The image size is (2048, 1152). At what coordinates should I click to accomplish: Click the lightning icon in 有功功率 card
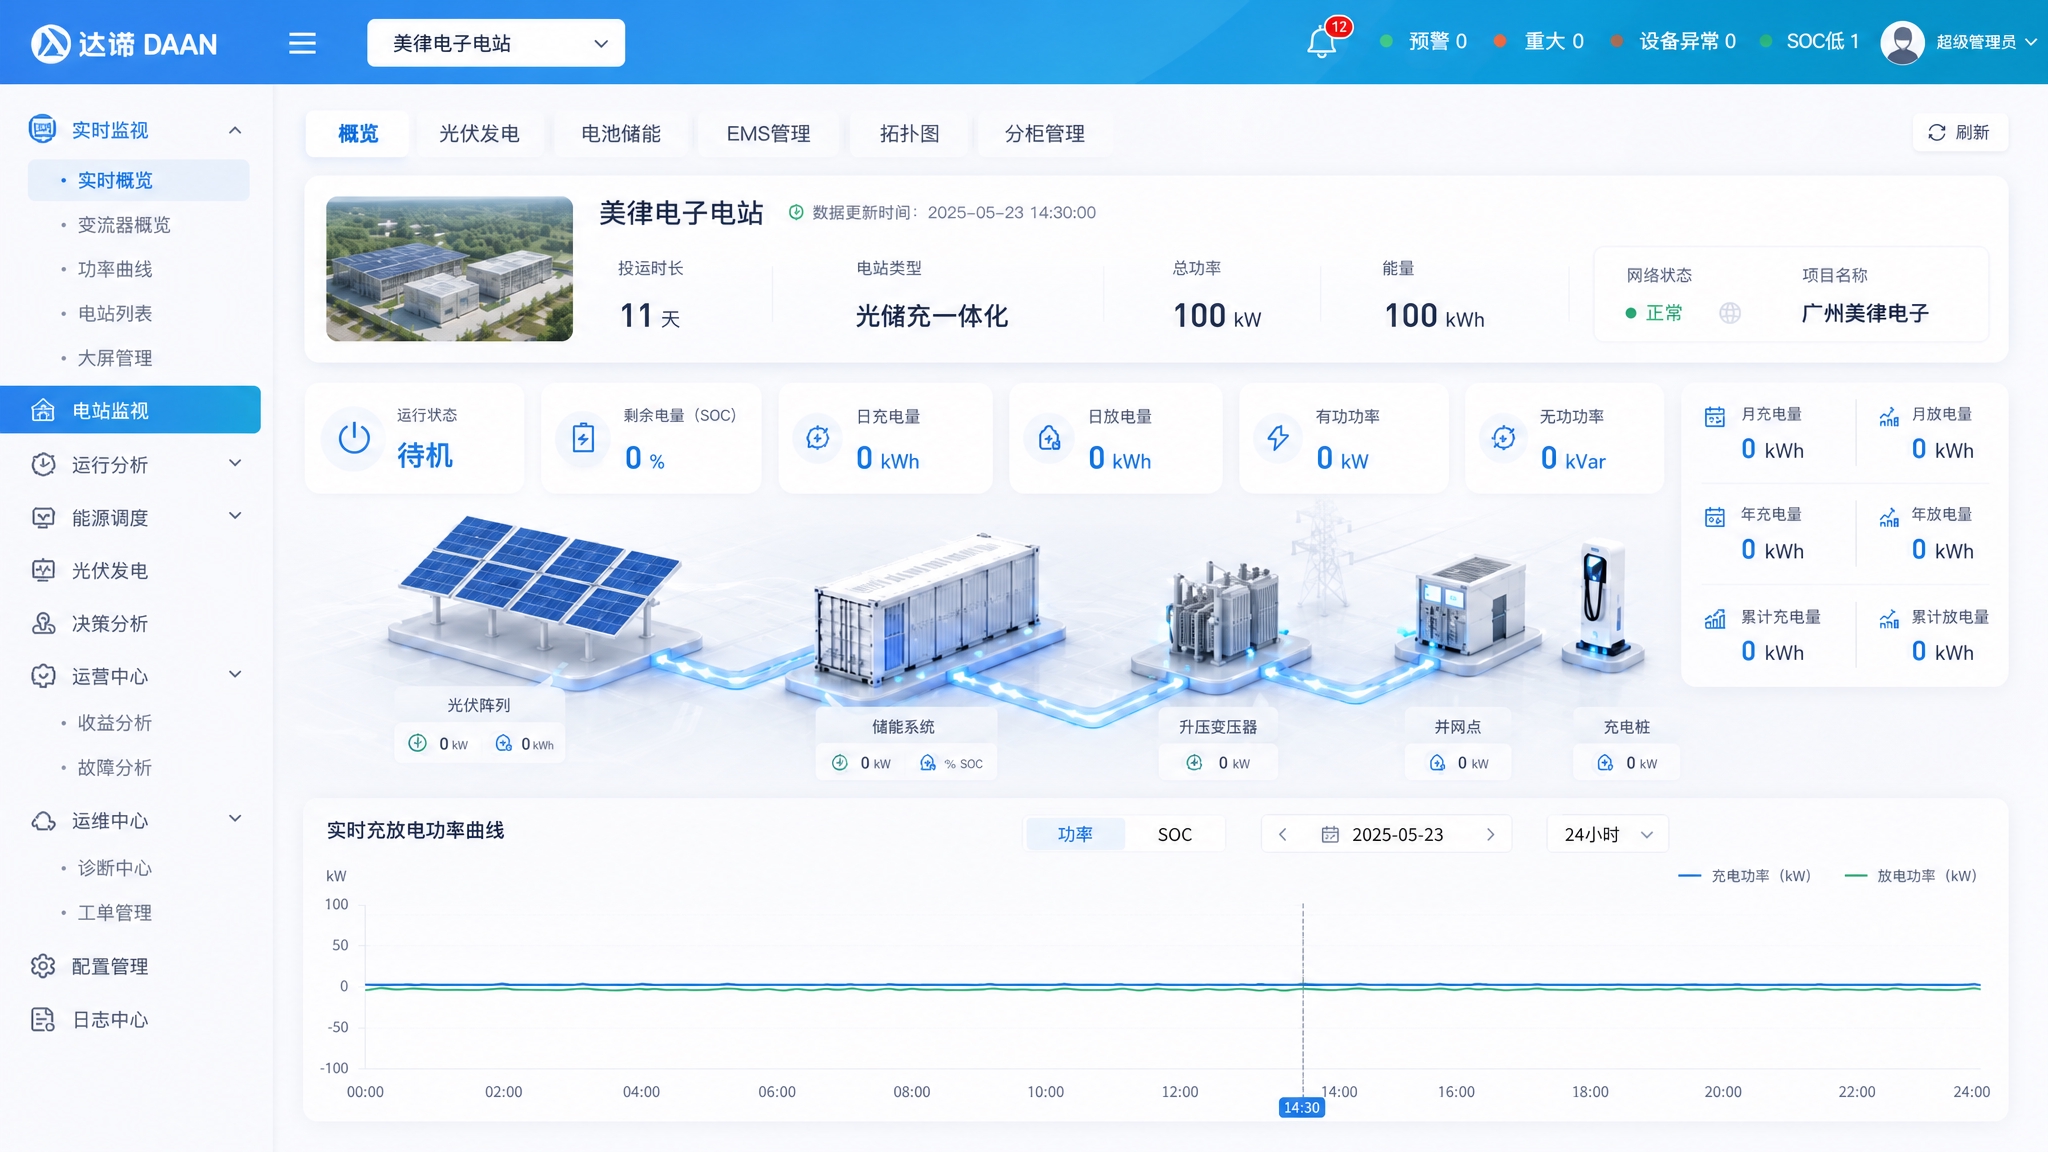pyautogui.click(x=1278, y=438)
